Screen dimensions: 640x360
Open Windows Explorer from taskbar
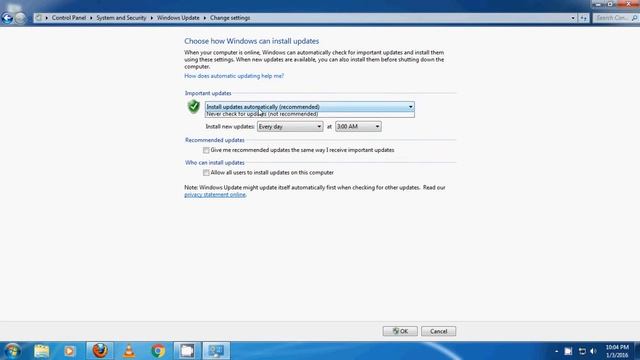point(42,351)
